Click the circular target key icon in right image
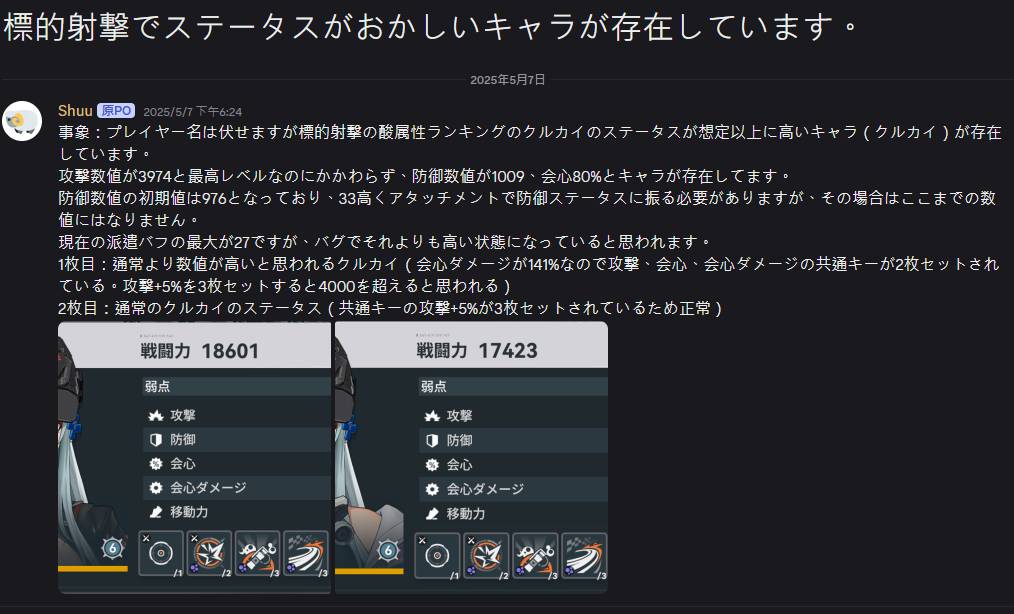The image size is (1014, 614). coord(437,555)
